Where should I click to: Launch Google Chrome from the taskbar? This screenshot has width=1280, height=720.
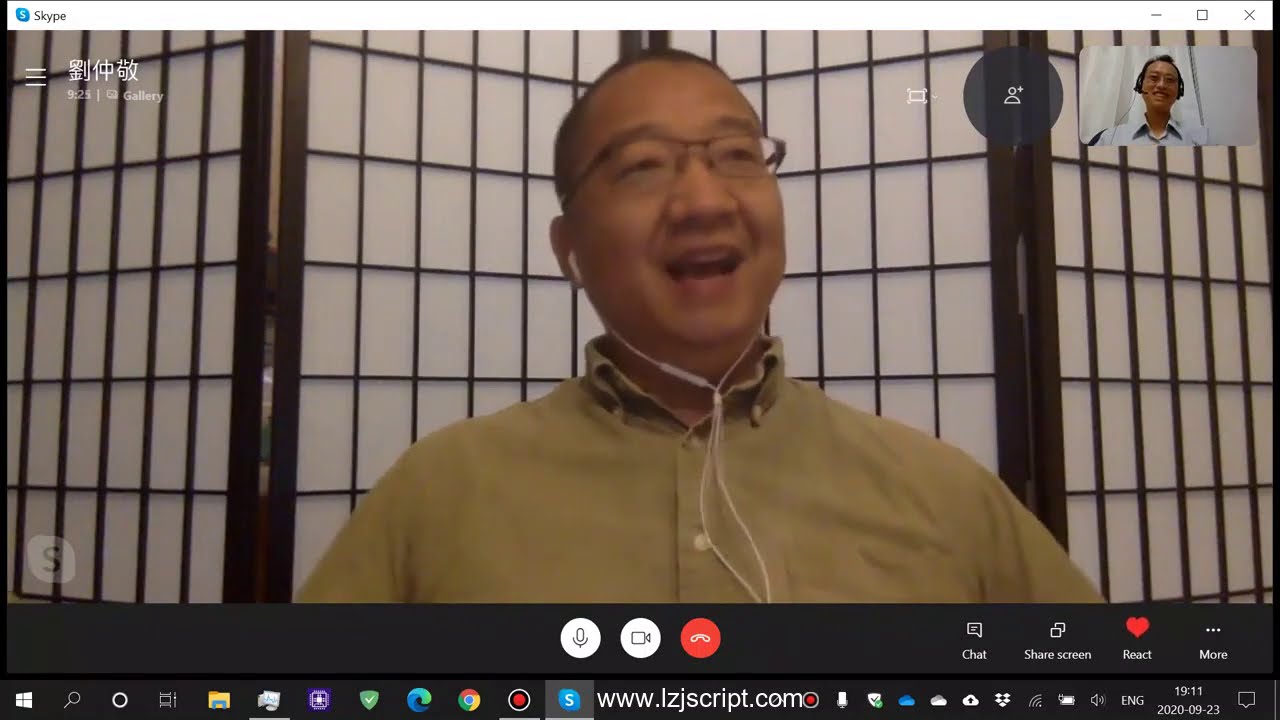pos(469,700)
